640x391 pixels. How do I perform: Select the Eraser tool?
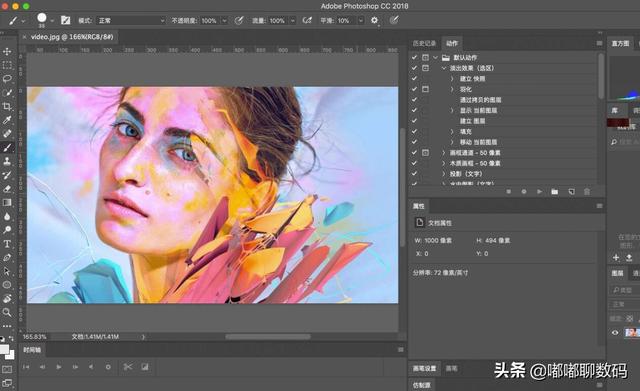[x=7, y=189]
